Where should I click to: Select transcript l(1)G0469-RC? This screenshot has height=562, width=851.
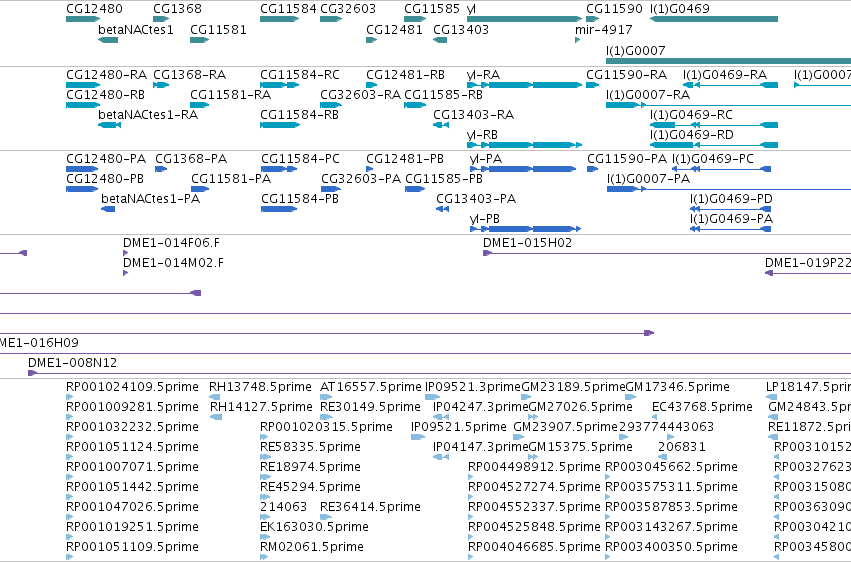[x=714, y=125]
